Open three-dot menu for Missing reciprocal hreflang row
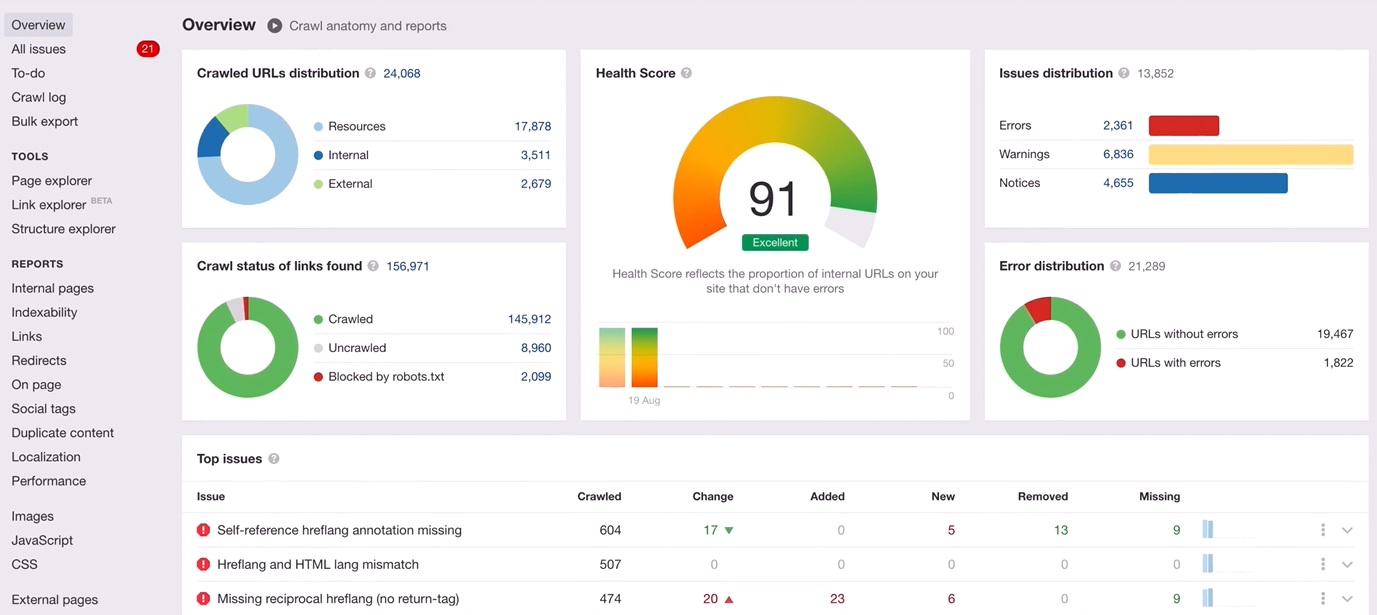Screen dimensions: 1377x615 click(x=1322, y=598)
